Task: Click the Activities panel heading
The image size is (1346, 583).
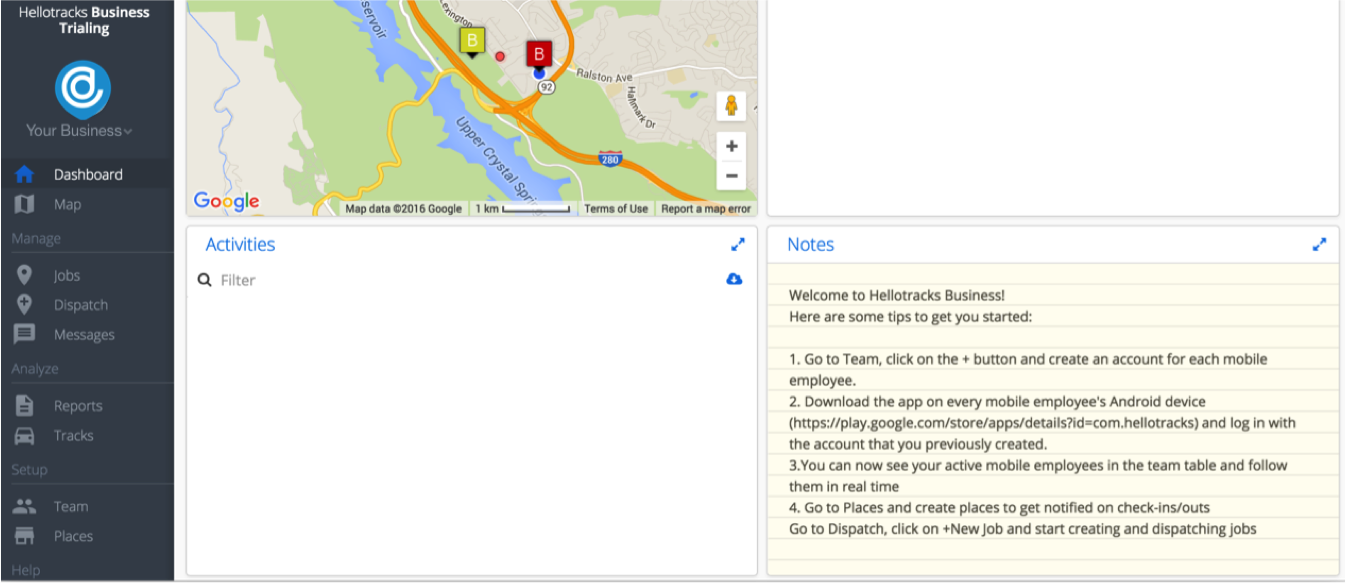Action: [x=240, y=244]
